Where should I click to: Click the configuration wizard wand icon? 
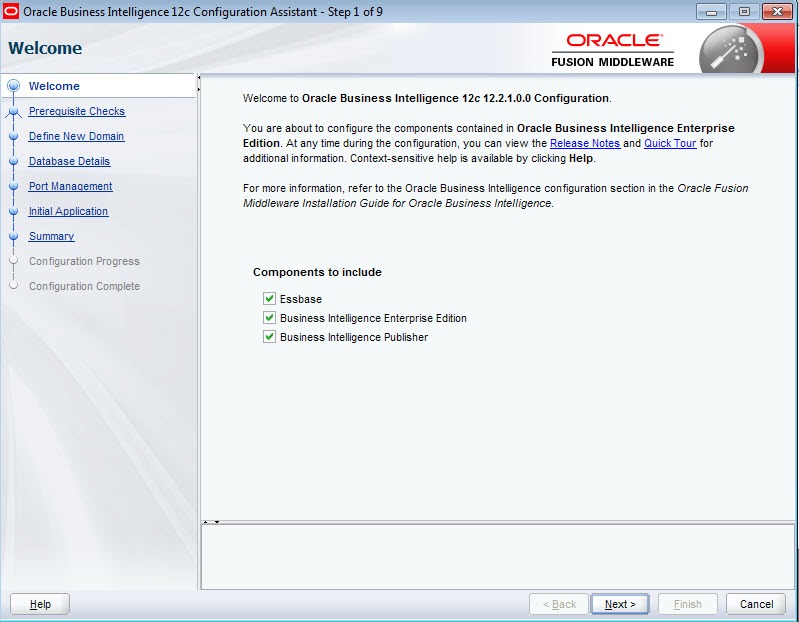(x=731, y=51)
